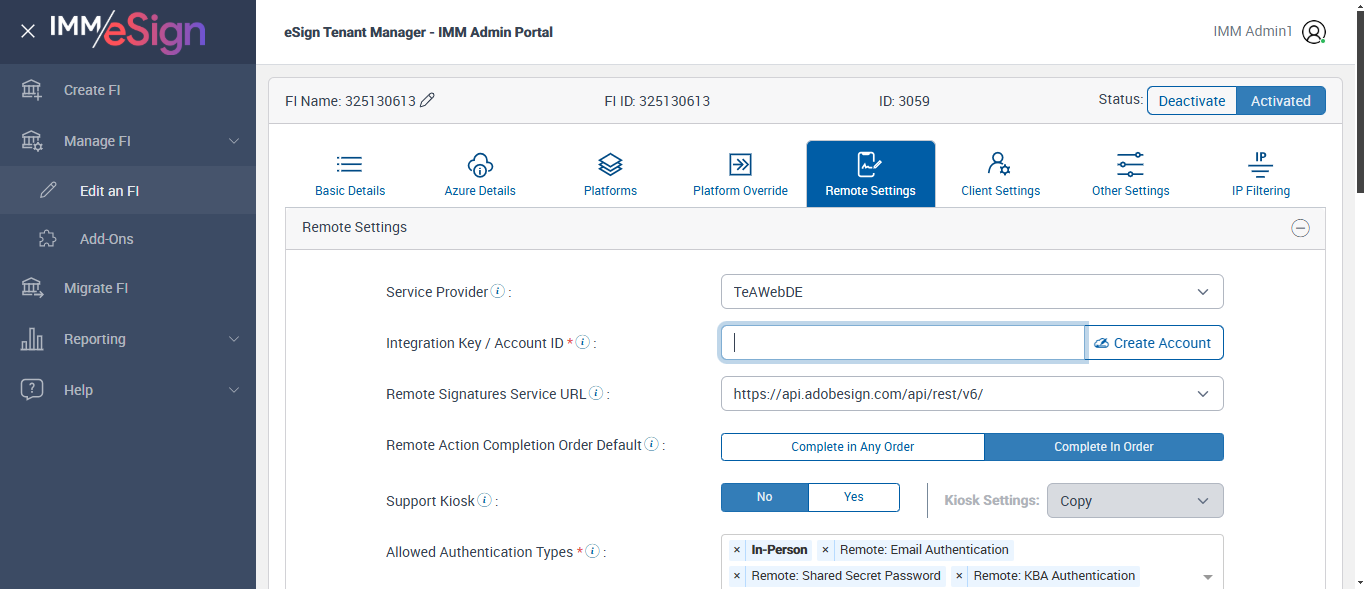Click Deactivate status toggle
This screenshot has height=589, width=1366.
(x=1191, y=101)
